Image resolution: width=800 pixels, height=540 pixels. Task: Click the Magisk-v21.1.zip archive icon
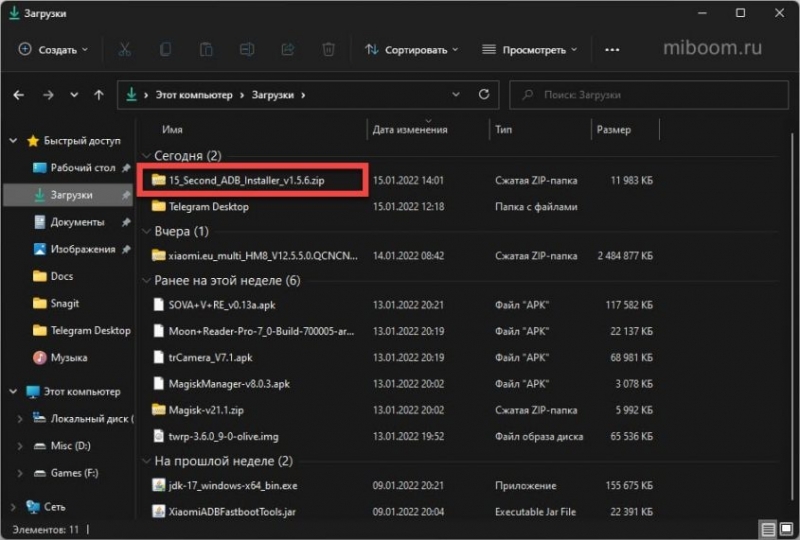[x=159, y=410]
